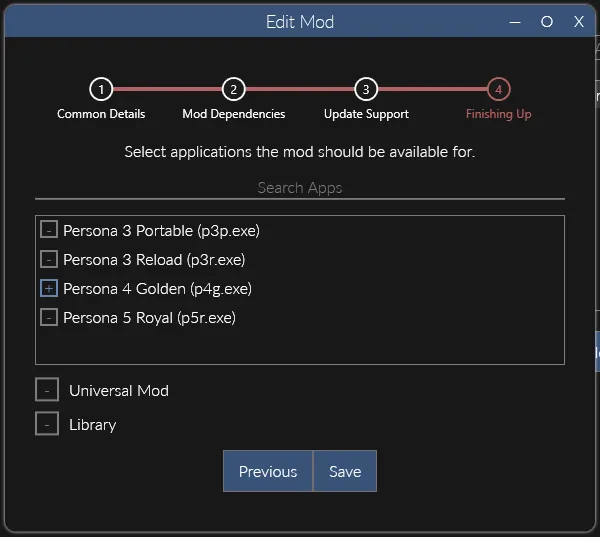Click the Universal Mod label text
This screenshot has height=537, width=600.
coord(119,391)
